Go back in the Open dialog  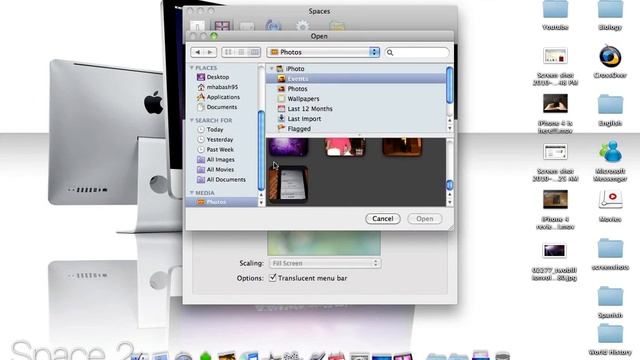[x=198, y=52]
